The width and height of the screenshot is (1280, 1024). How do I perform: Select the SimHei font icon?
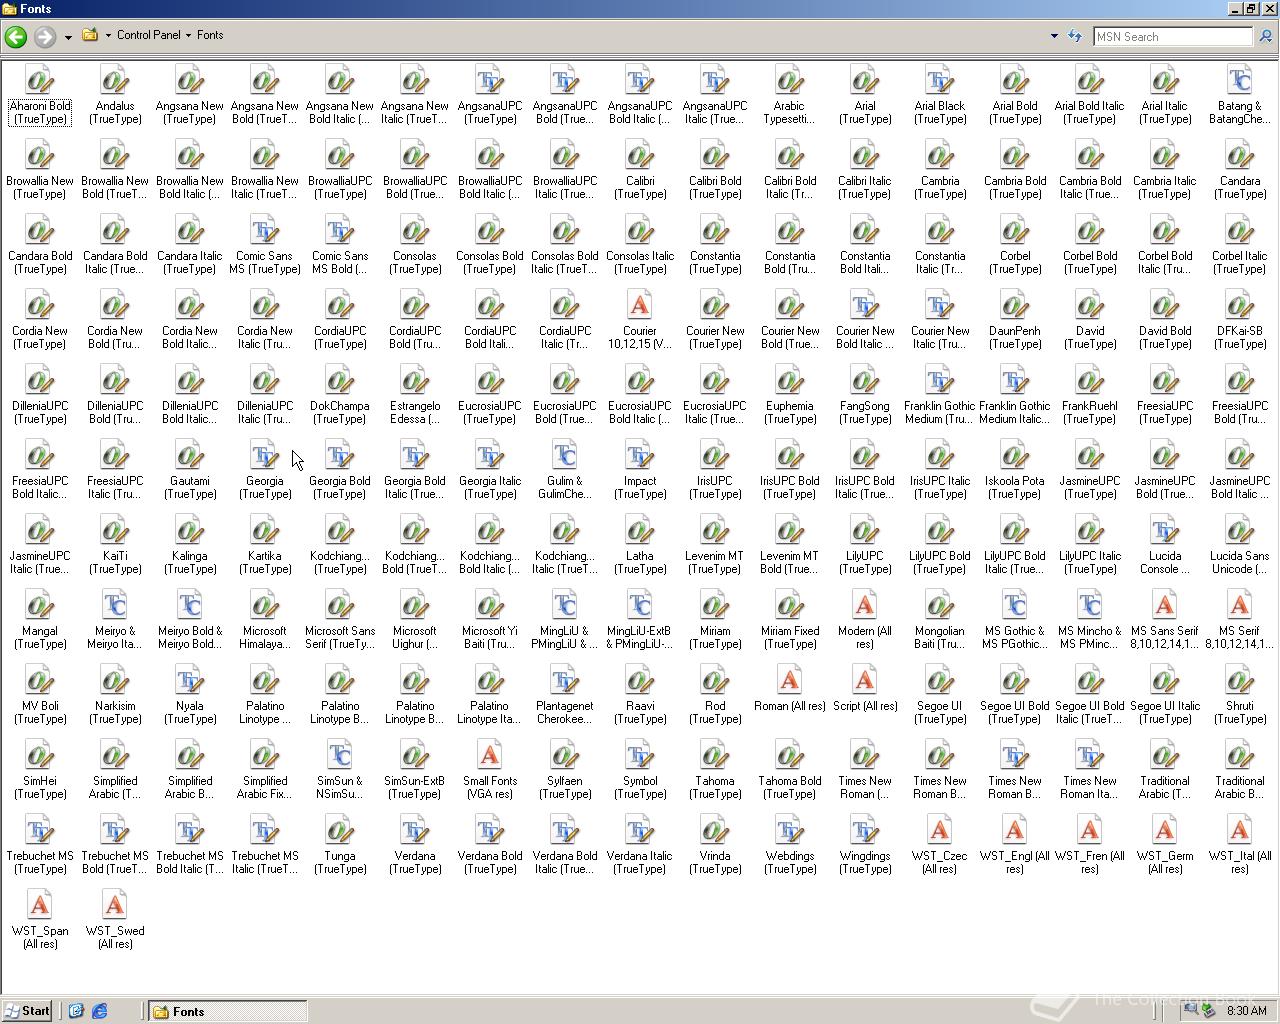coord(40,755)
